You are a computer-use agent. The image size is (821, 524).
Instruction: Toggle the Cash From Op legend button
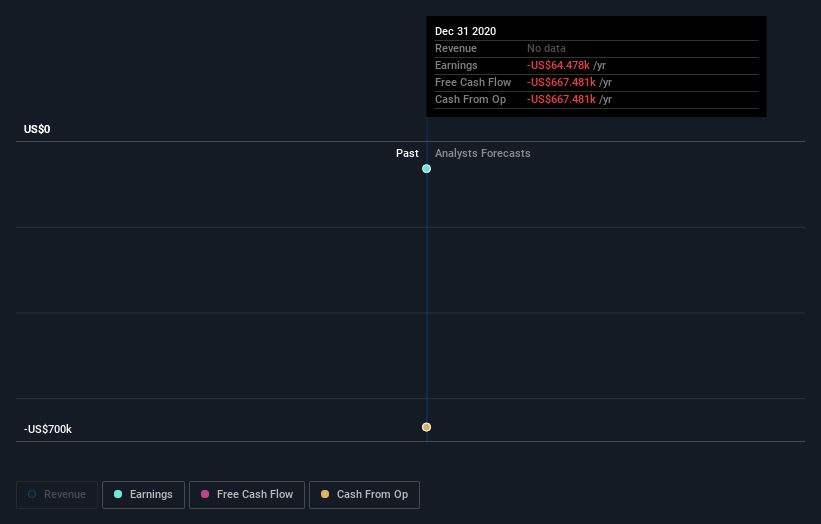pos(364,495)
